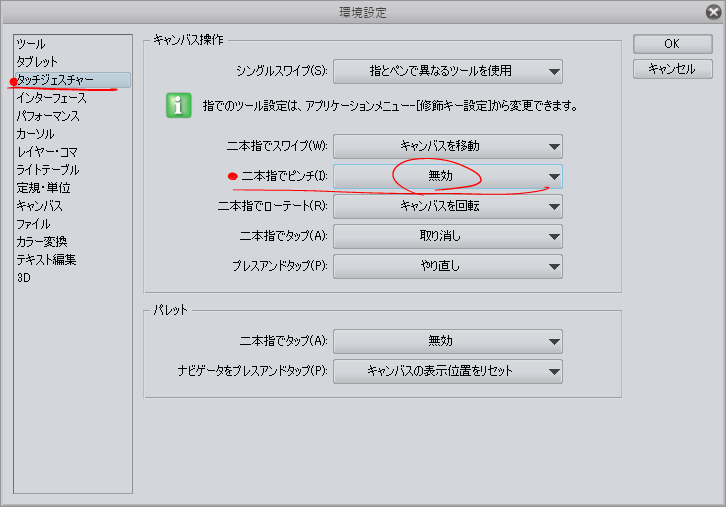The width and height of the screenshot is (726, 507).
Task: Click the シングルスワイプ(S) label
Action: pos(282,71)
